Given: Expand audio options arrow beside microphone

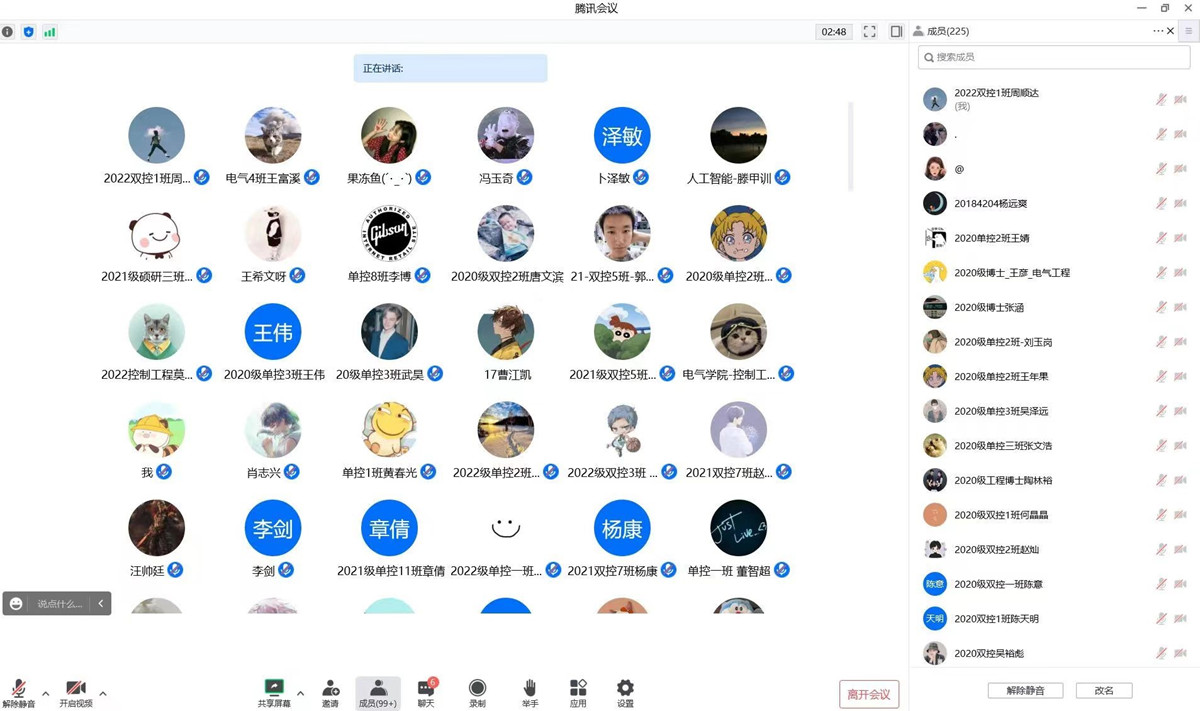Looking at the screenshot, I should (45, 693).
